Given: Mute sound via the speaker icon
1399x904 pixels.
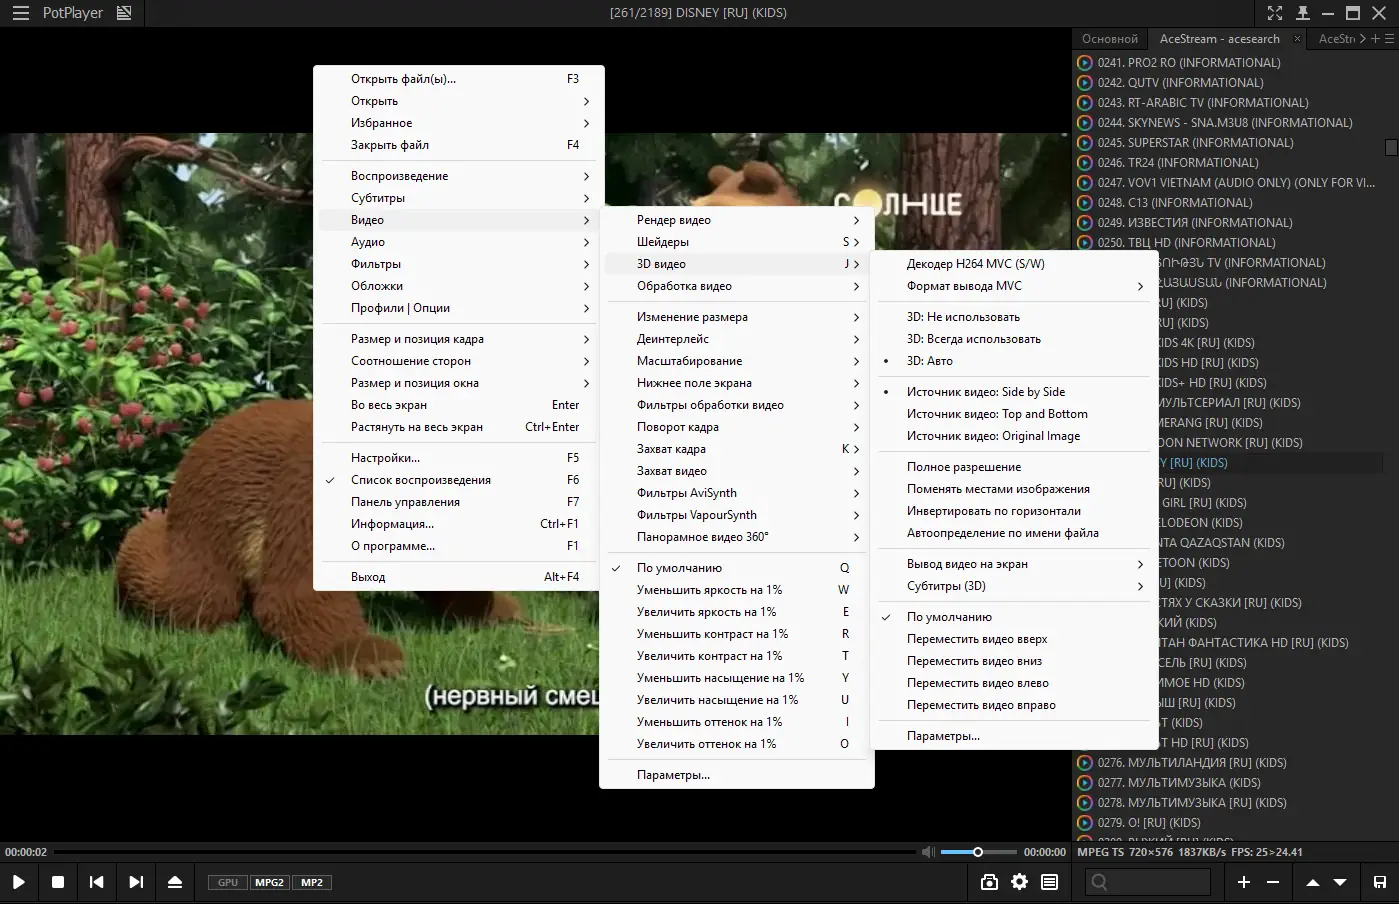Looking at the screenshot, I should (928, 852).
